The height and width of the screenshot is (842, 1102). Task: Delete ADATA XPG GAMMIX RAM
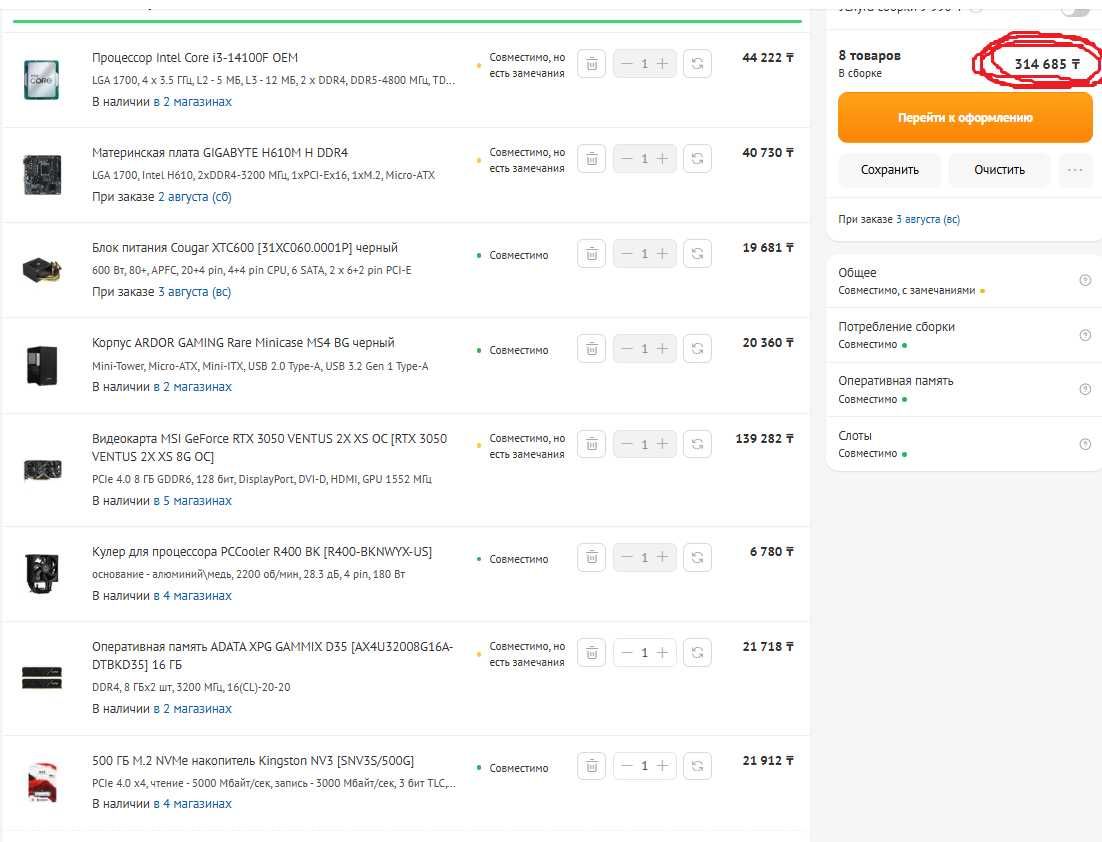(x=592, y=653)
